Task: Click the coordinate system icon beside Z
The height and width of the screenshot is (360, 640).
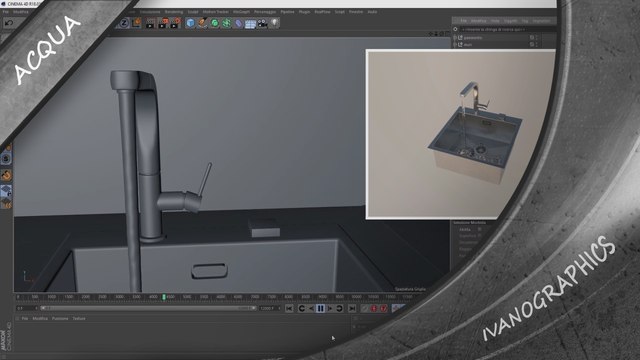Action: tap(137, 23)
